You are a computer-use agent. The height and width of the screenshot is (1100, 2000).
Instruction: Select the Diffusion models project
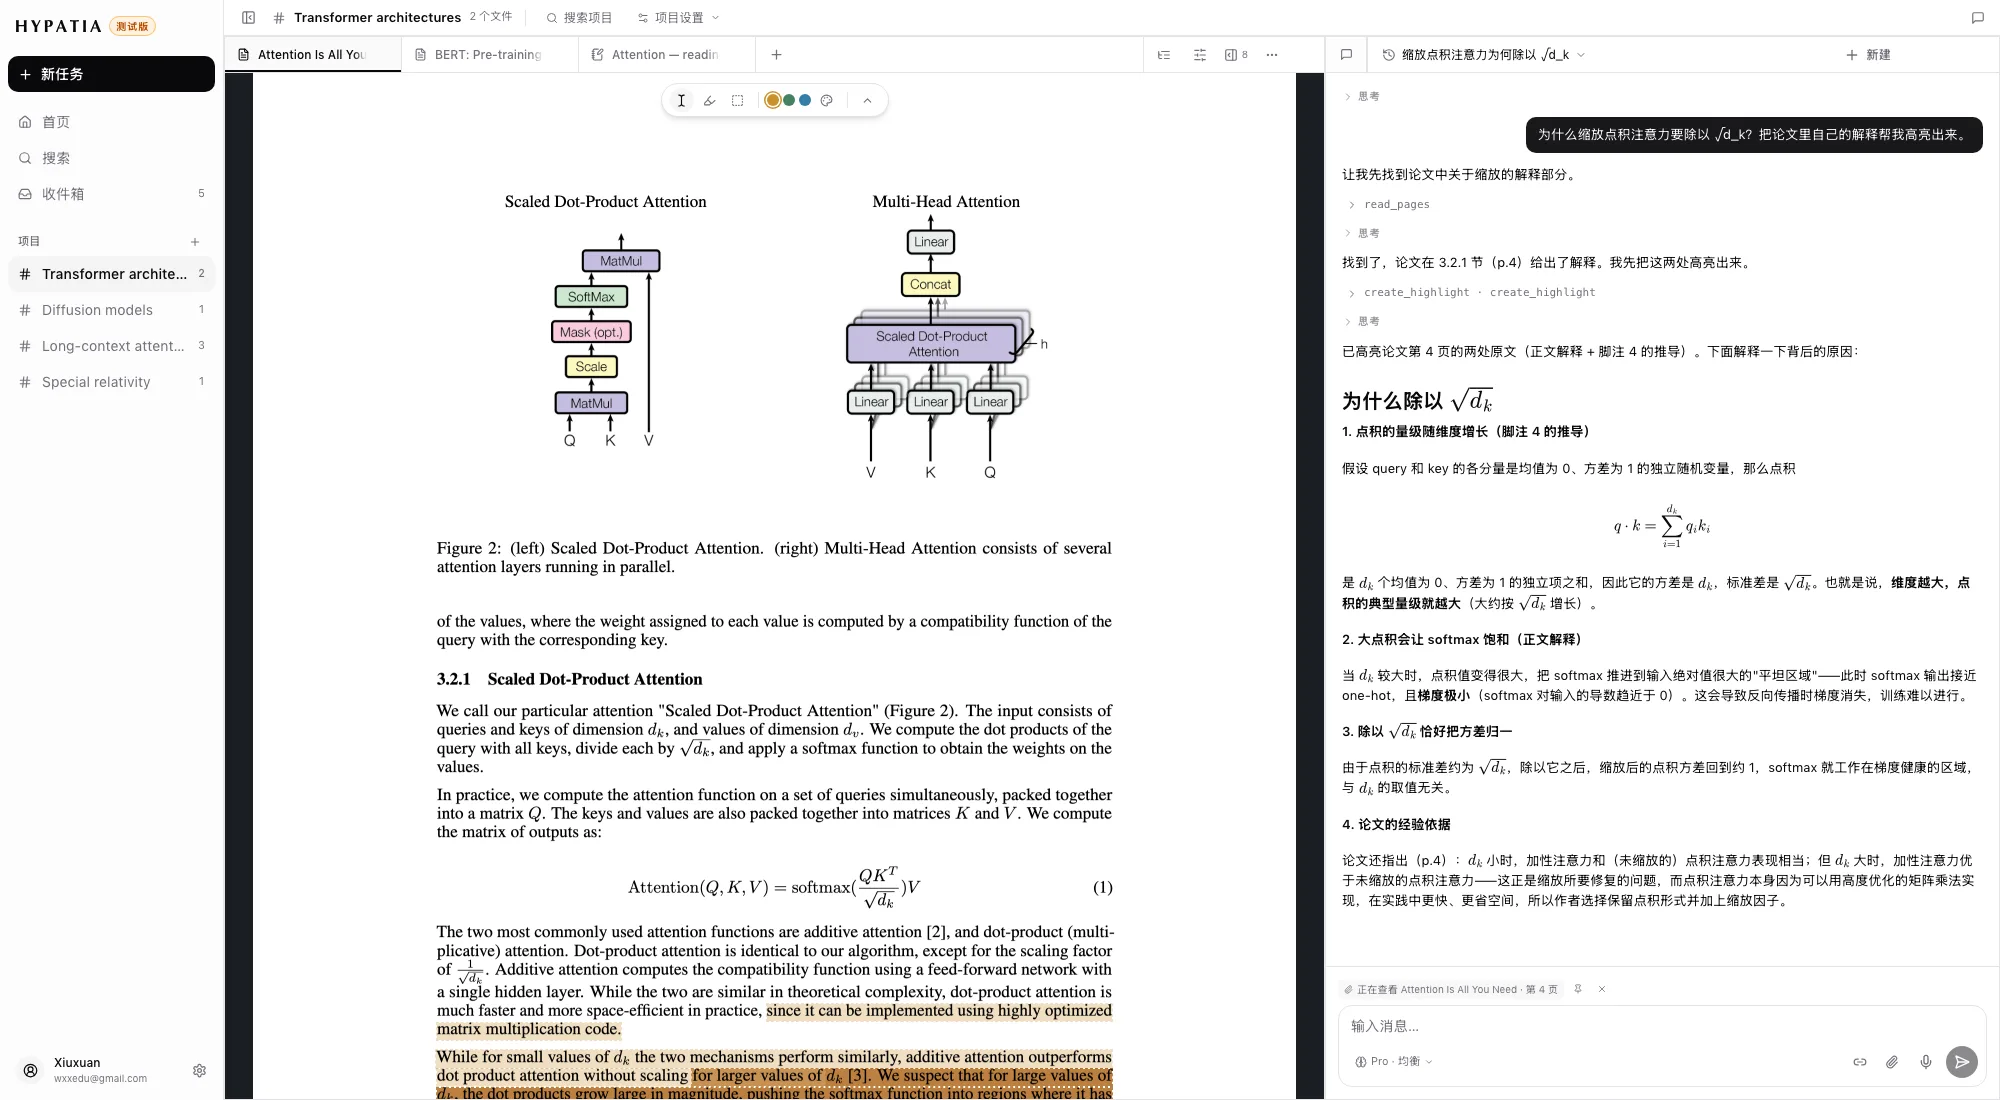coord(111,310)
